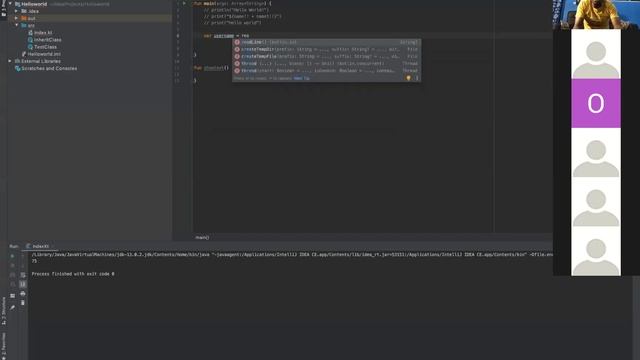Screen dimensions: 640x360
Task: Click the exit icon in Run panel
Action: (x=12, y=284)
